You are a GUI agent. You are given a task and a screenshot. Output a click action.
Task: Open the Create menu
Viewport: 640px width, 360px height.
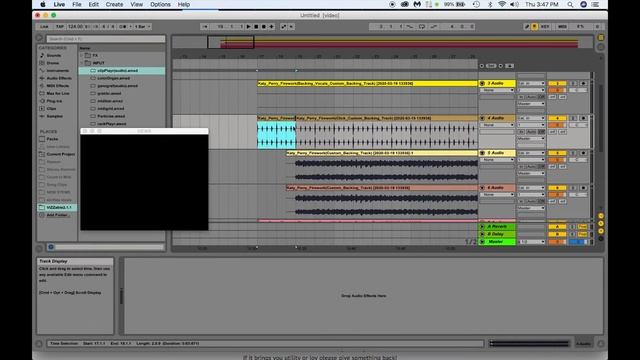[114, 4]
